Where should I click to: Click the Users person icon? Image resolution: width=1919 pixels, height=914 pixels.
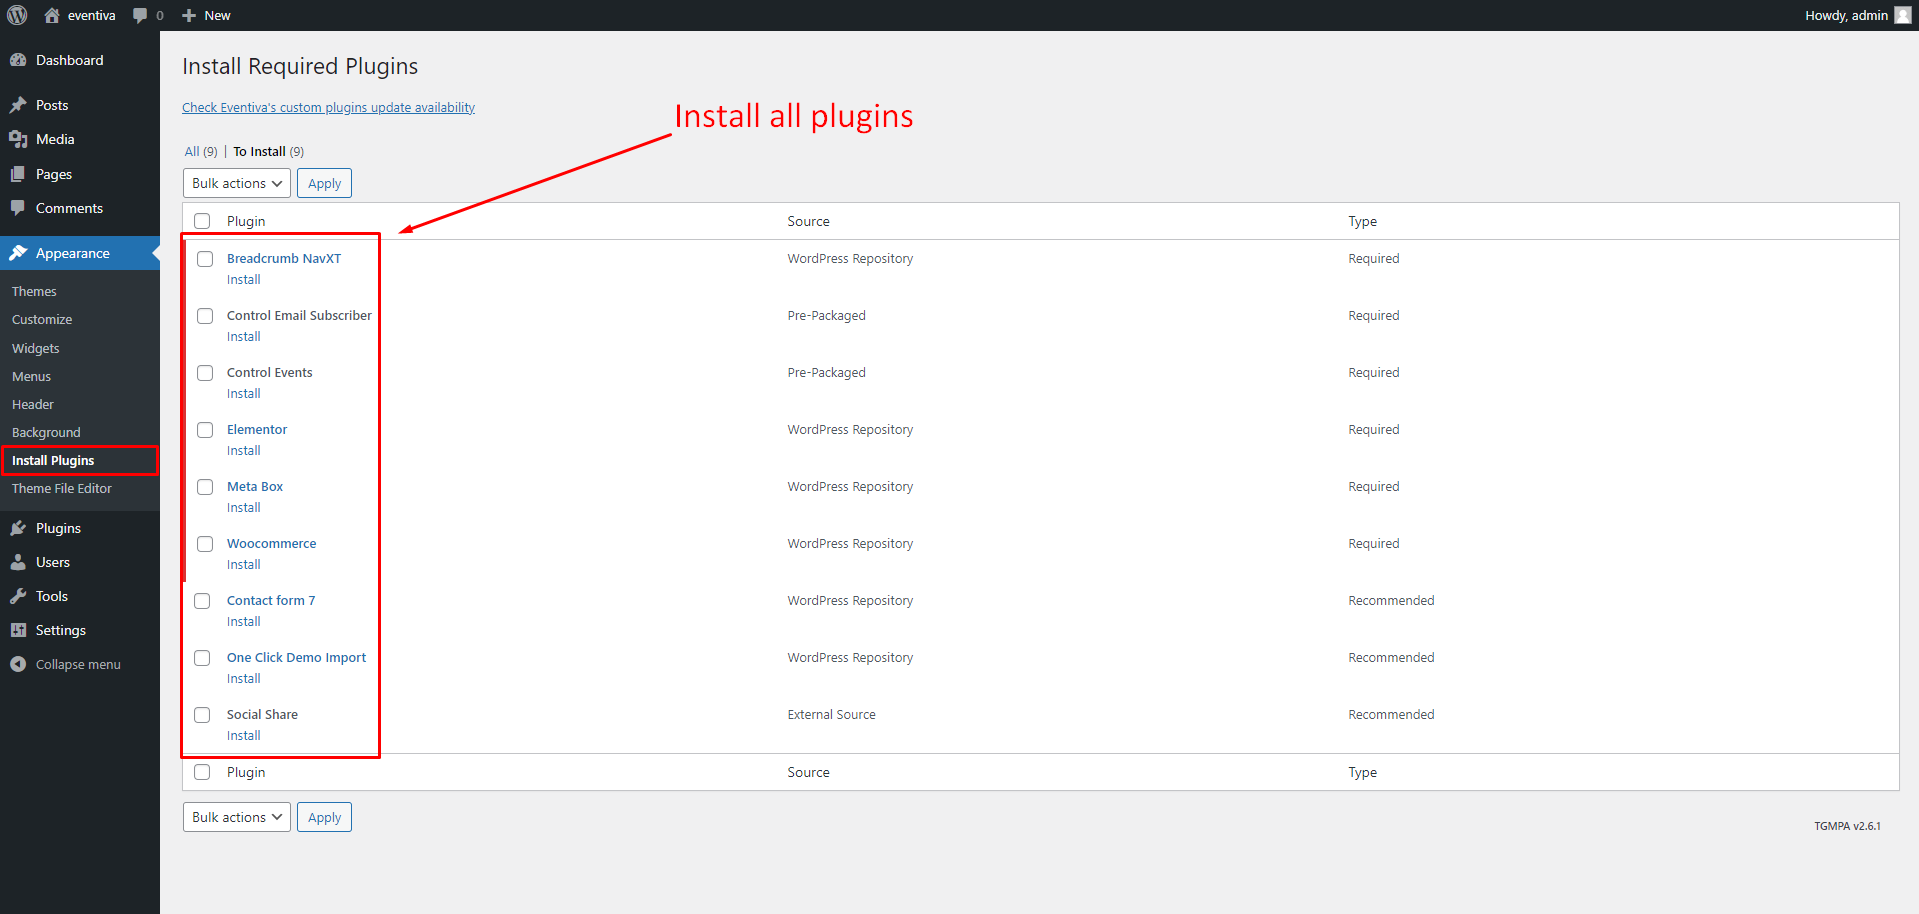[18, 562]
